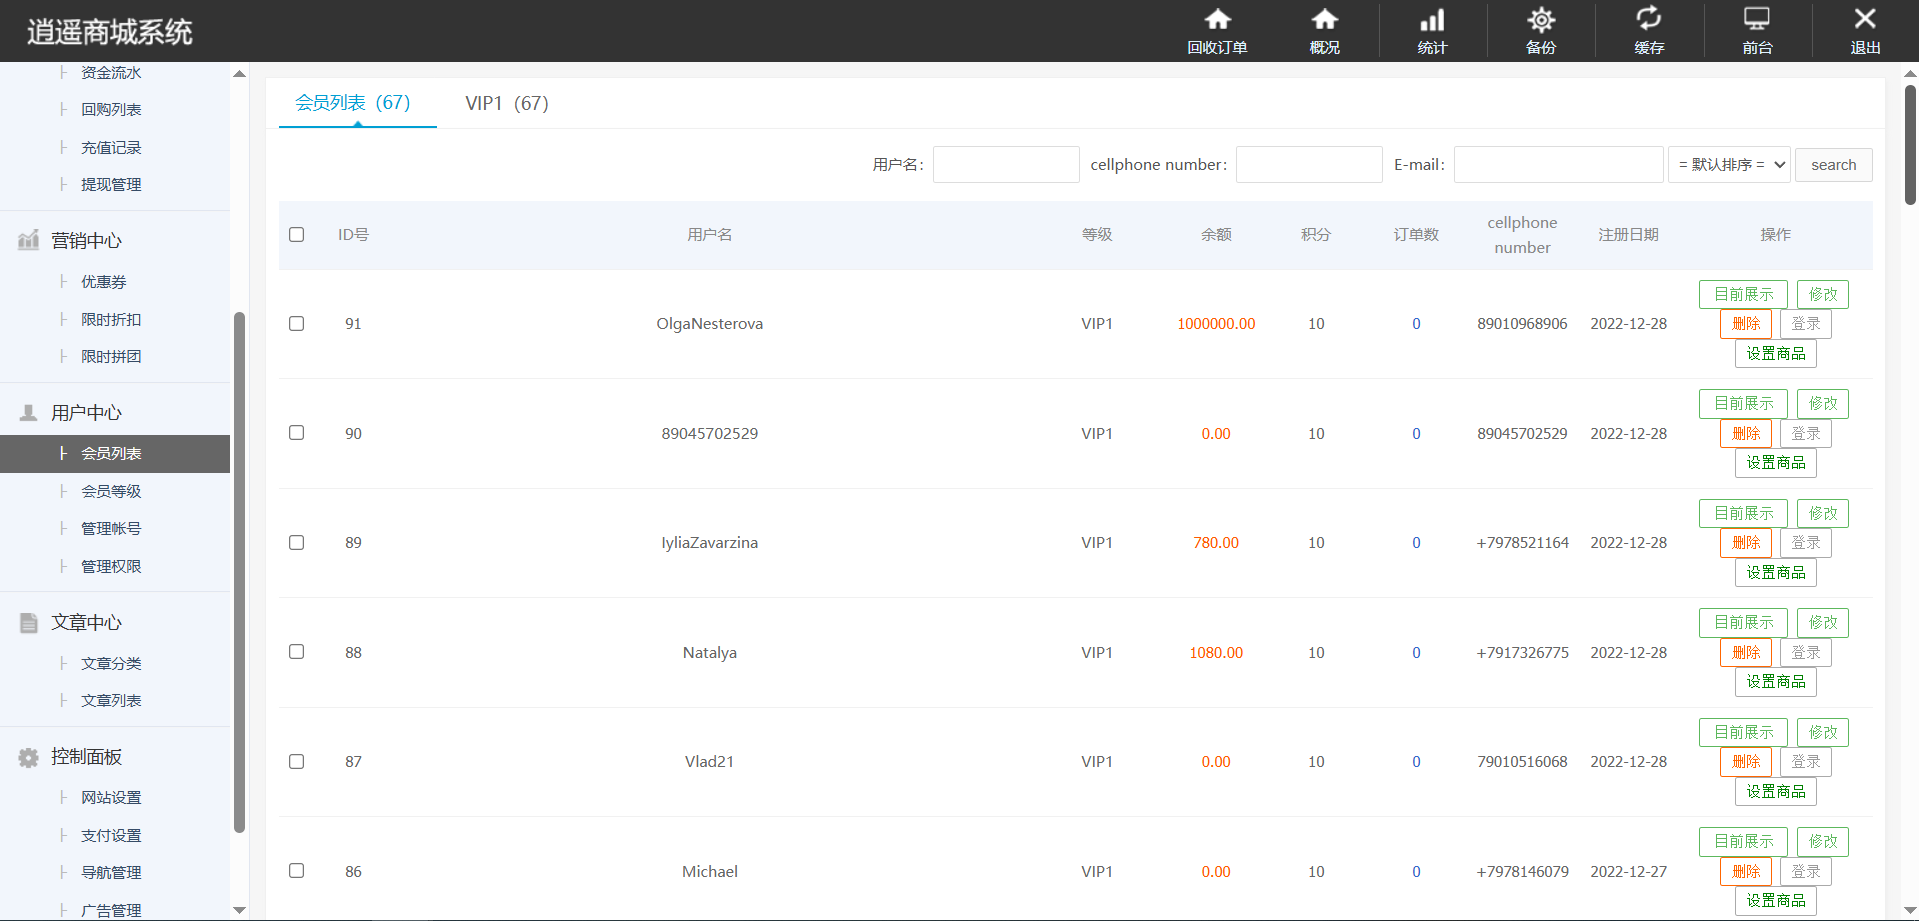Viewport: 1919px width, 921px height.
Task: Check the box for user OlgaNesterova
Action: [x=297, y=324]
